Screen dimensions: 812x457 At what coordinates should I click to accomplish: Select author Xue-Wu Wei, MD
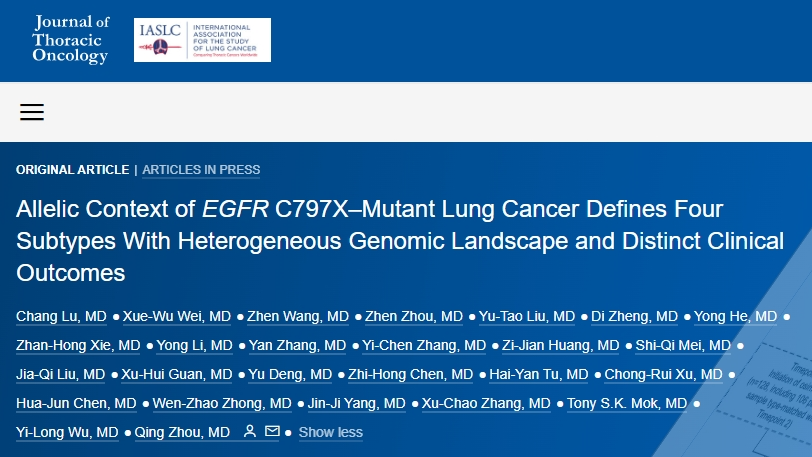pos(177,316)
